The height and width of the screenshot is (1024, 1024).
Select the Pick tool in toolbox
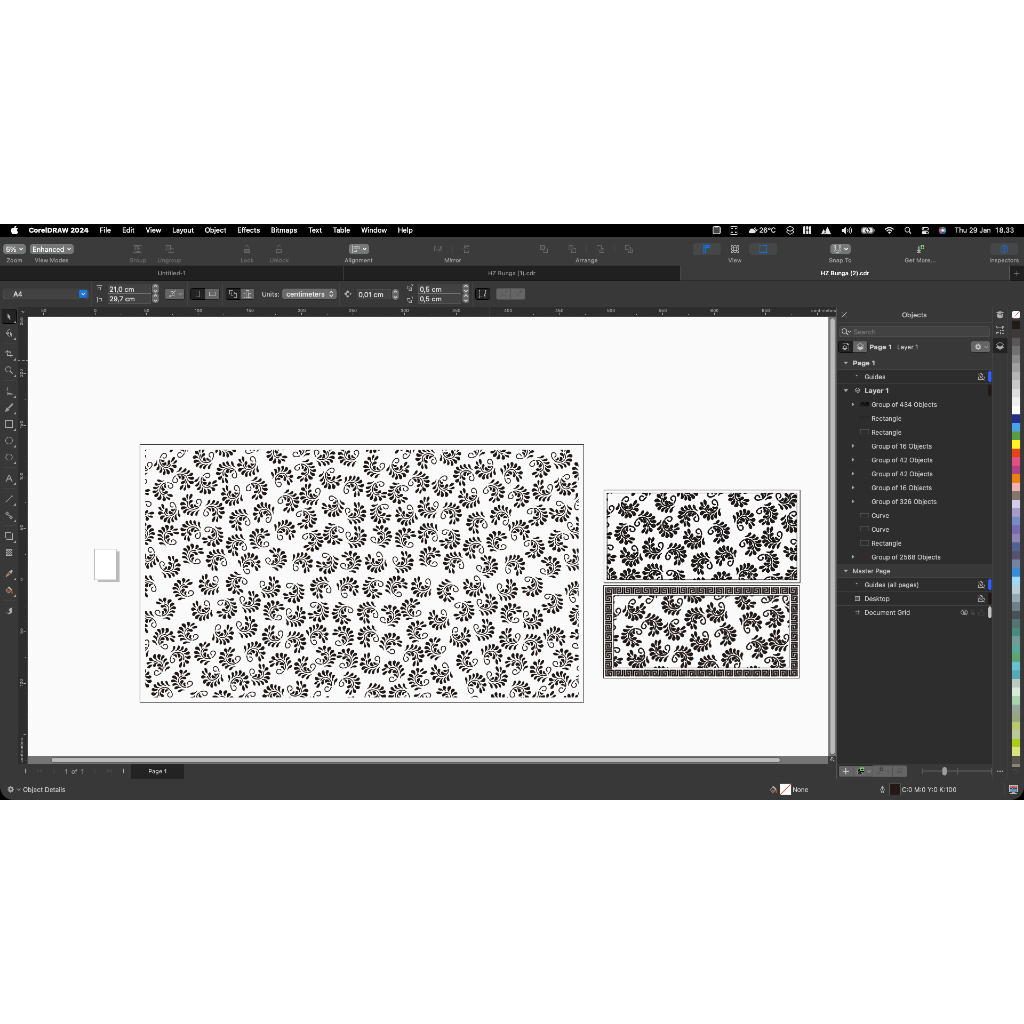(x=9, y=317)
